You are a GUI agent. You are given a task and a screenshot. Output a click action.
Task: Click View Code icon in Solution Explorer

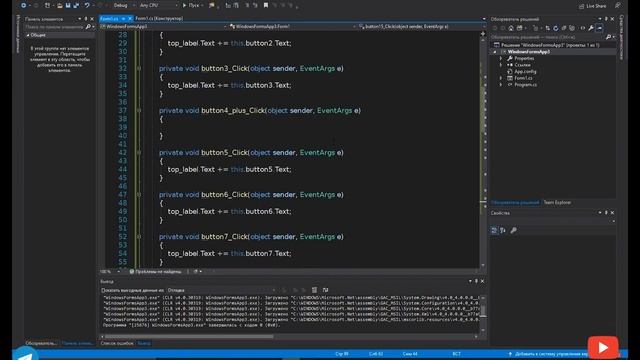coord(583,28)
